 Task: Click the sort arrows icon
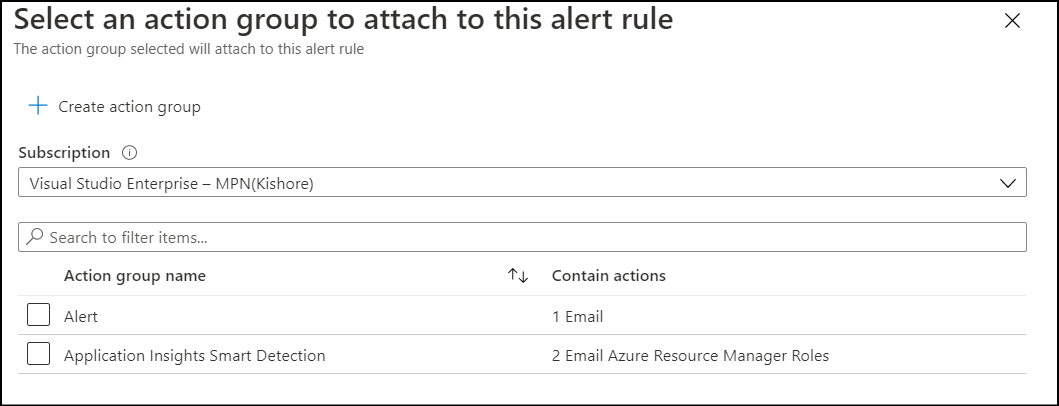(x=518, y=275)
